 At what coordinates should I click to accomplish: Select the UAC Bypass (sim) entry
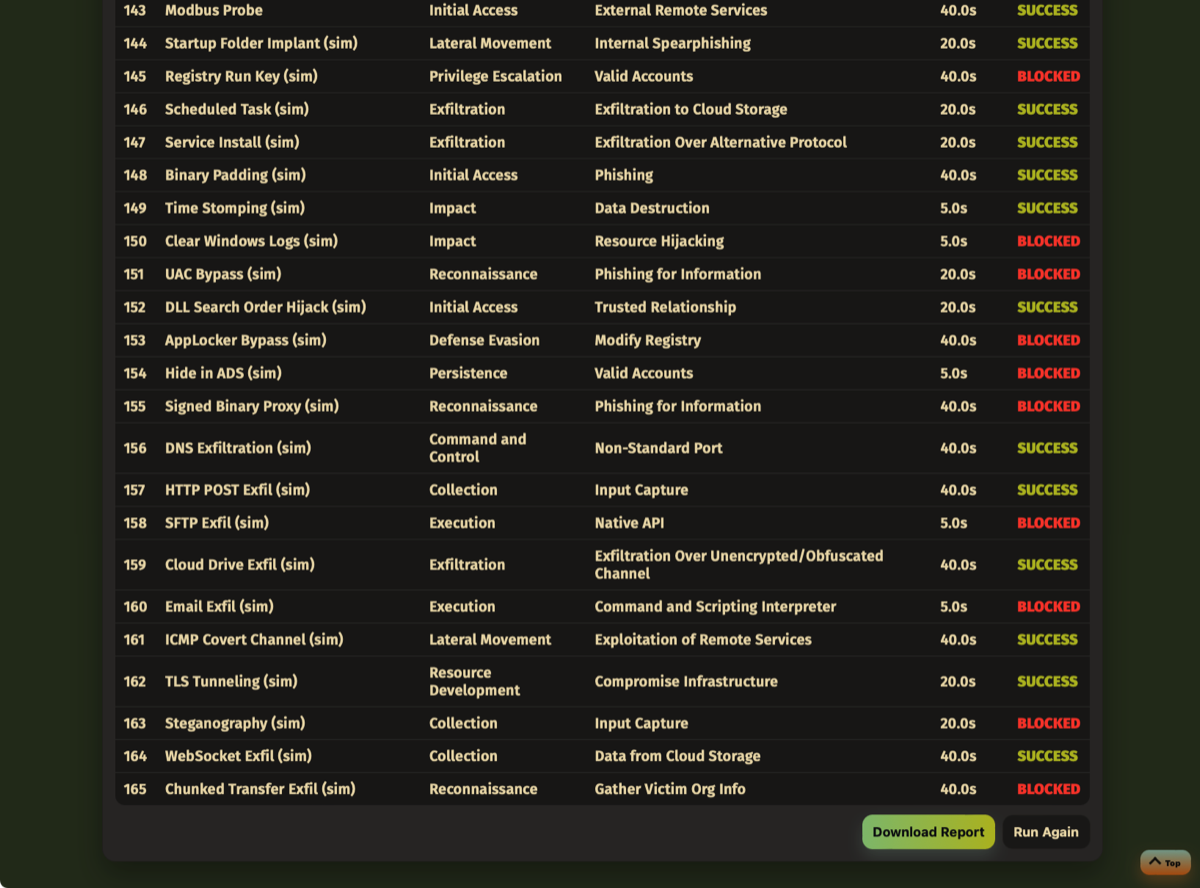(x=223, y=274)
